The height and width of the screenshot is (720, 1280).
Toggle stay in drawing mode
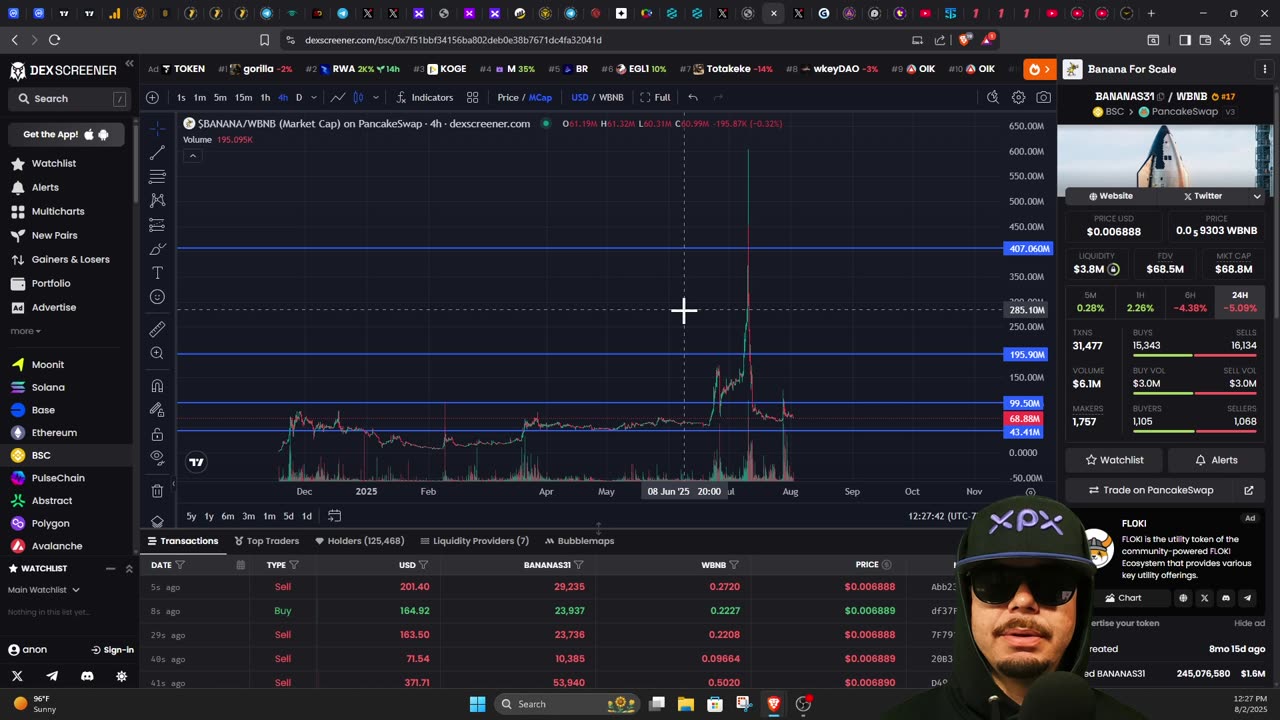coord(157,410)
